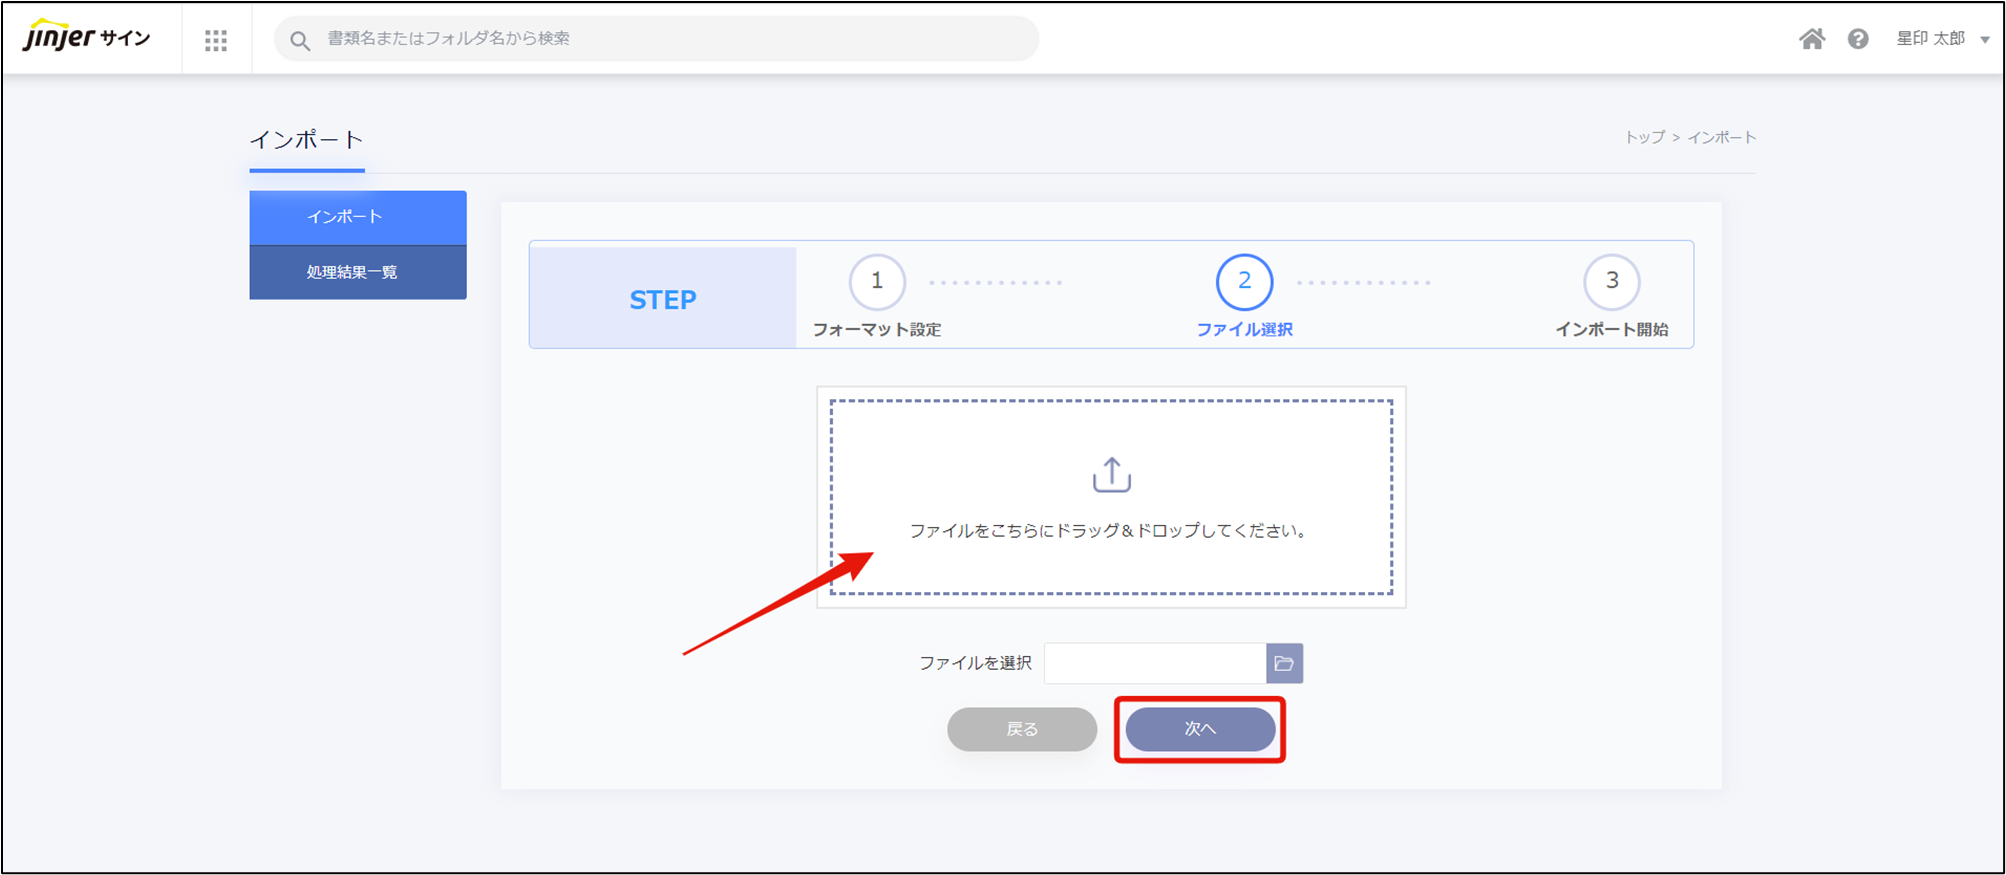Image resolution: width=2006 pixels, height=875 pixels.
Task: Go to home via house icon
Action: click(x=1811, y=39)
